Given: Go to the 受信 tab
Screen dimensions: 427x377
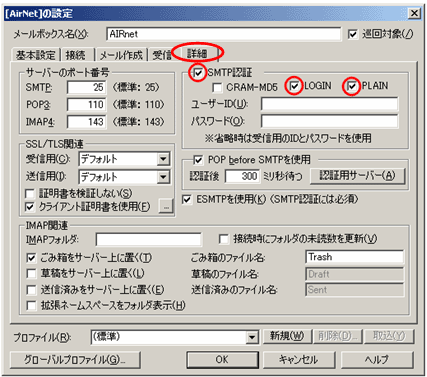Looking at the screenshot, I should tap(161, 55).
